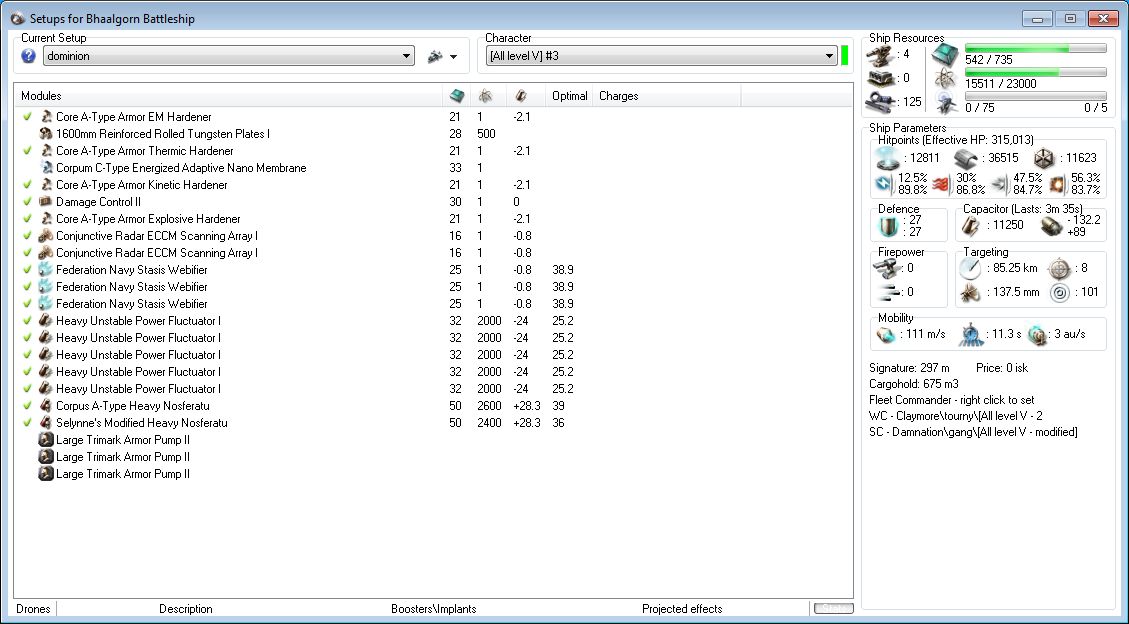Toggle Core A-Type Armor Explosive Hardener checkmark
The height and width of the screenshot is (624, 1129).
[x=27, y=219]
